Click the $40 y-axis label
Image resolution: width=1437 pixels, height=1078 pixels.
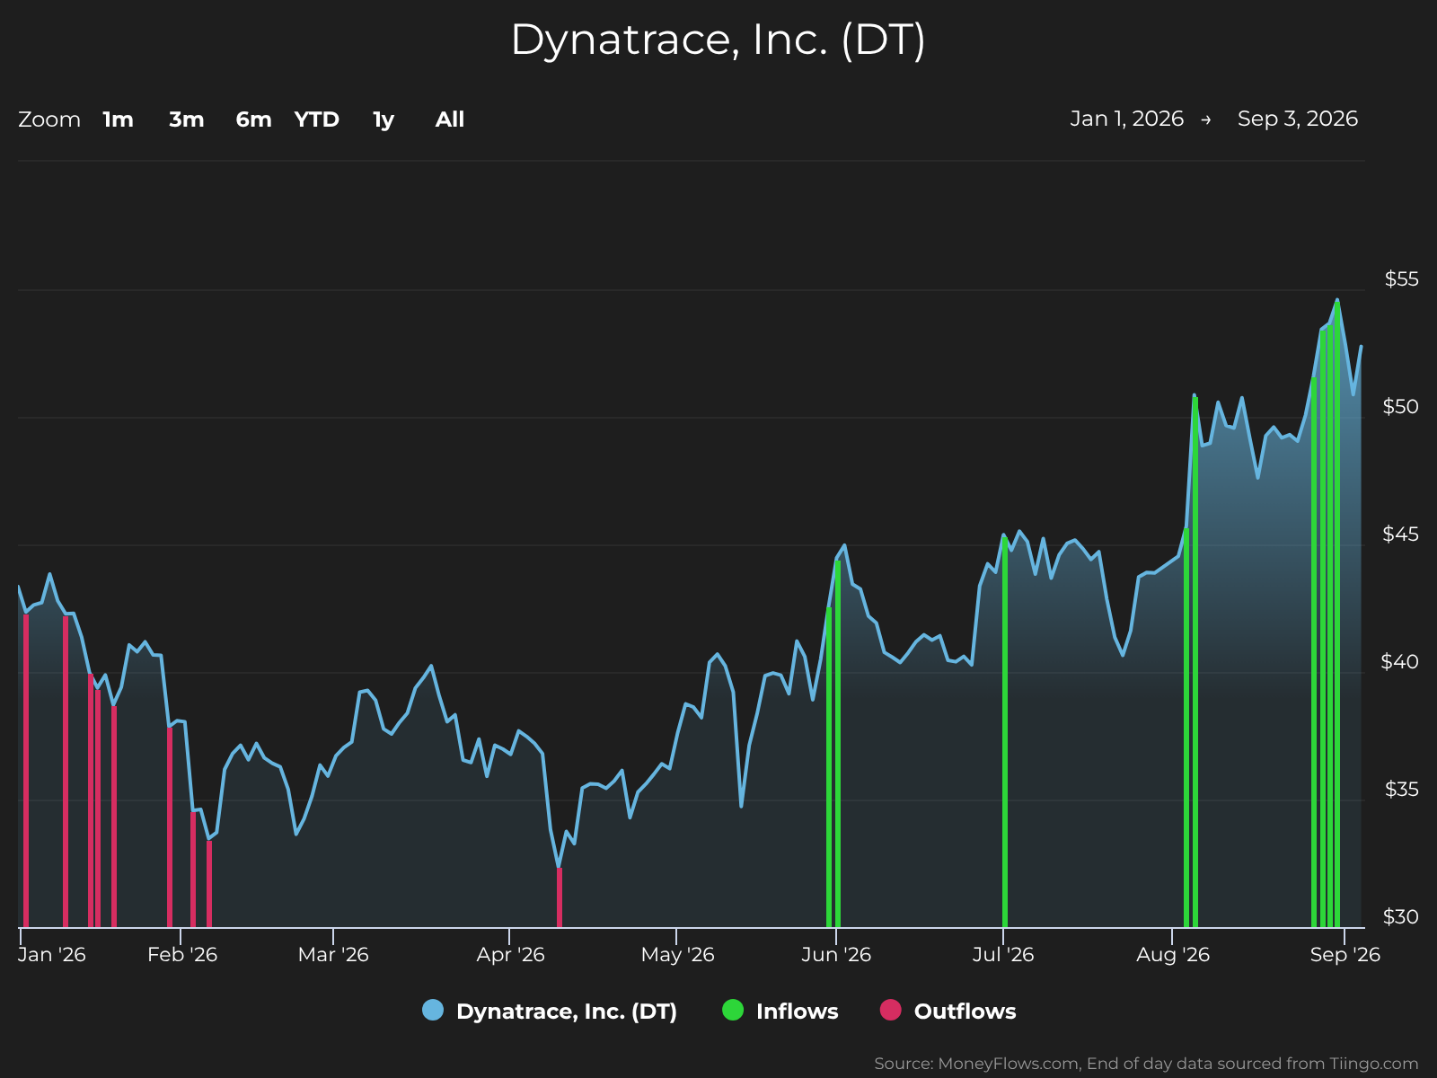1399,661
